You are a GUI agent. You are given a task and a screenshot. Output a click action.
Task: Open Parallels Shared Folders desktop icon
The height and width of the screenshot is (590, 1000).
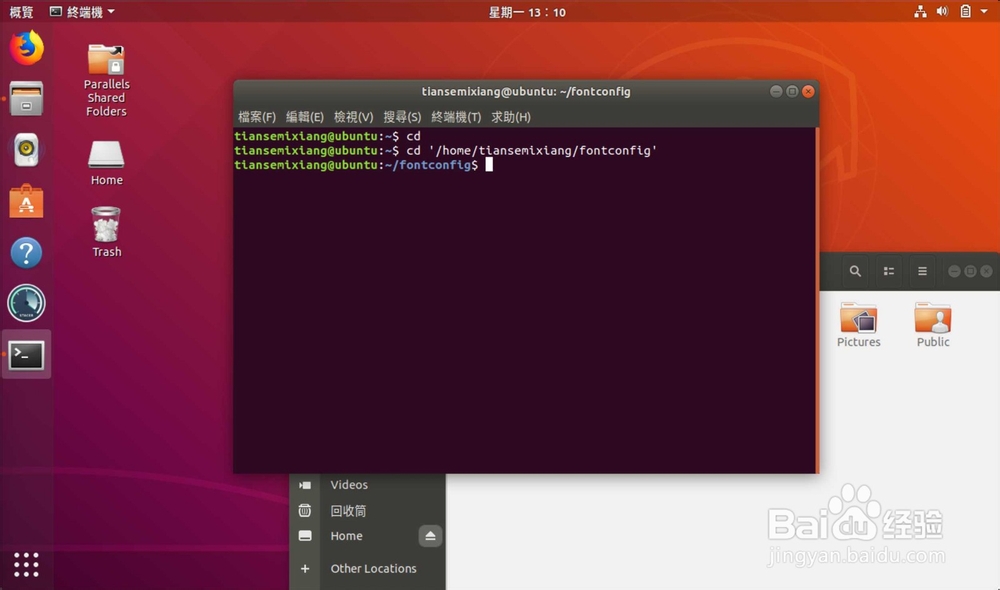pyautogui.click(x=107, y=80)
